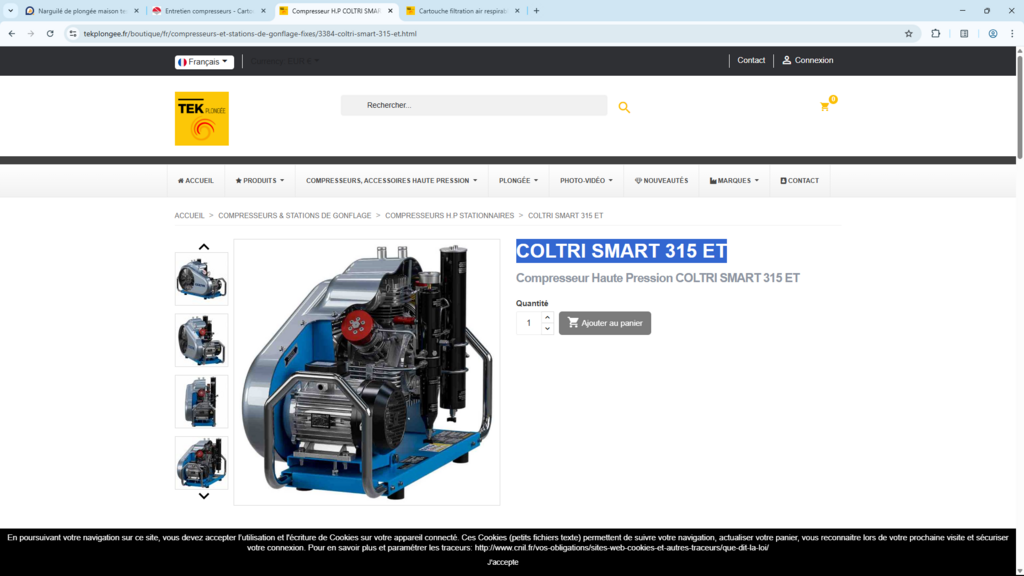
Task: Open Chrome three-dot menu
Action: 1012,33
